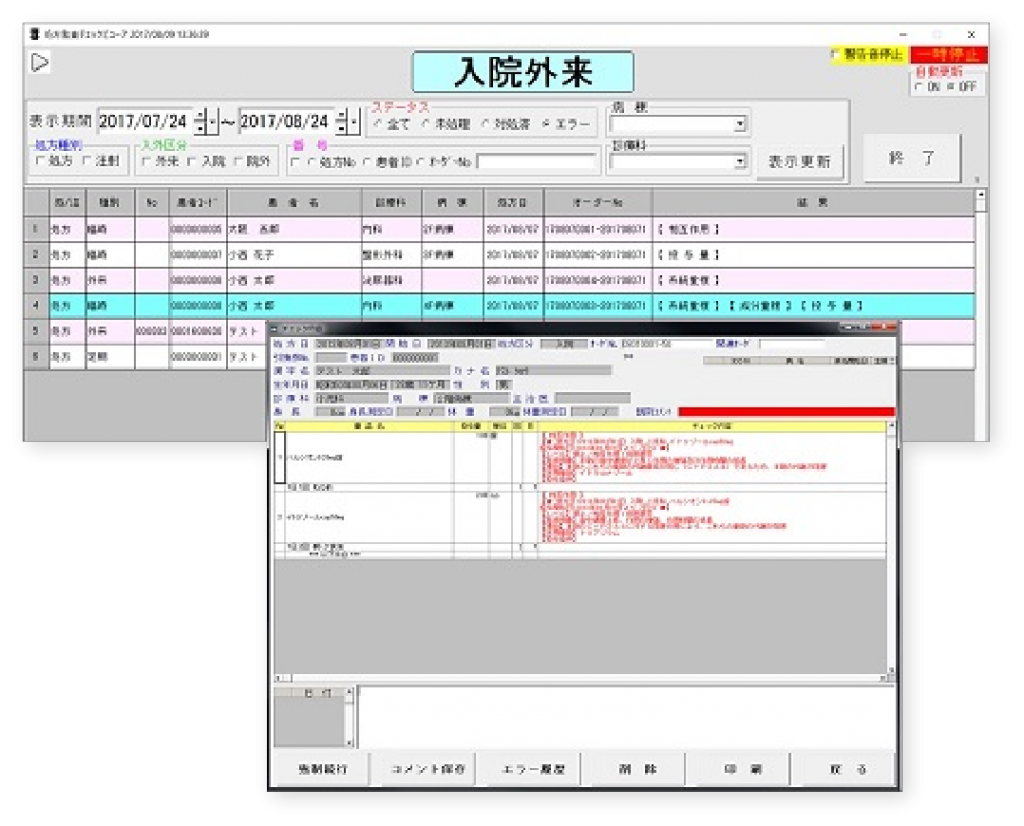Image resolution: width=1024 pixels, height=826 pixels.
Task: Select the 患者ID radio button
Action: click(x=367, y=162)
